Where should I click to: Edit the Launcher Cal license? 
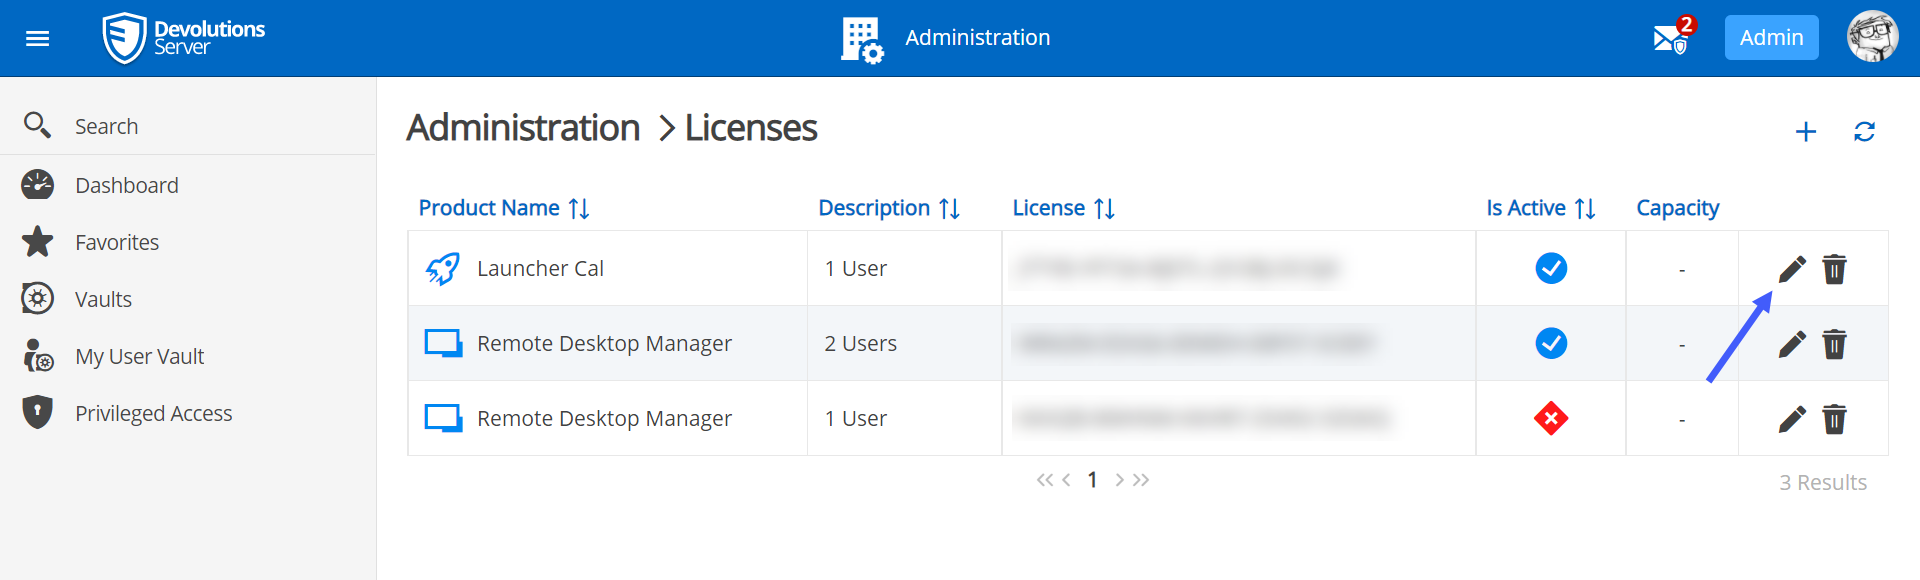pyautogui.click(x=1792, y=269)
